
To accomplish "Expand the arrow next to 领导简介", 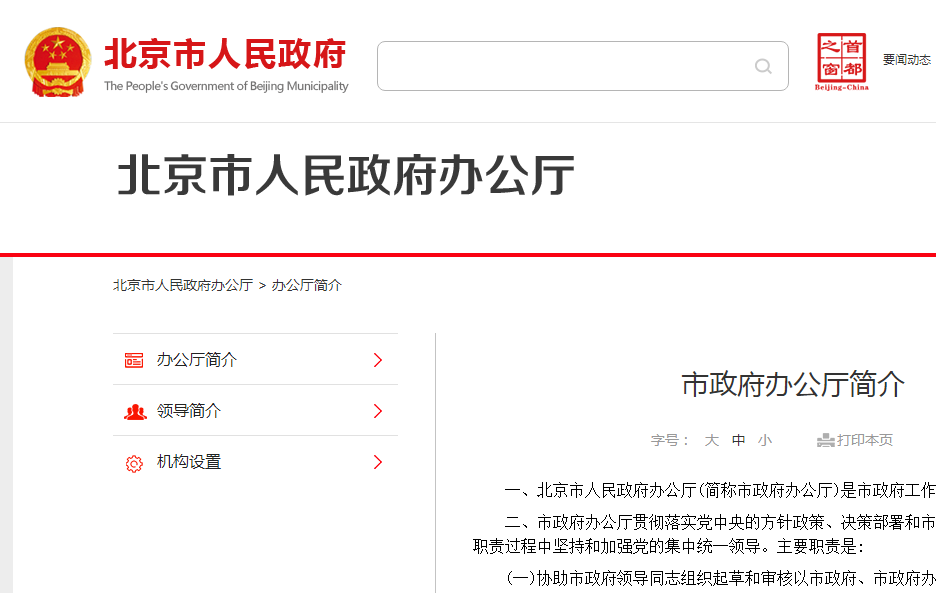I will click(378, 411).
